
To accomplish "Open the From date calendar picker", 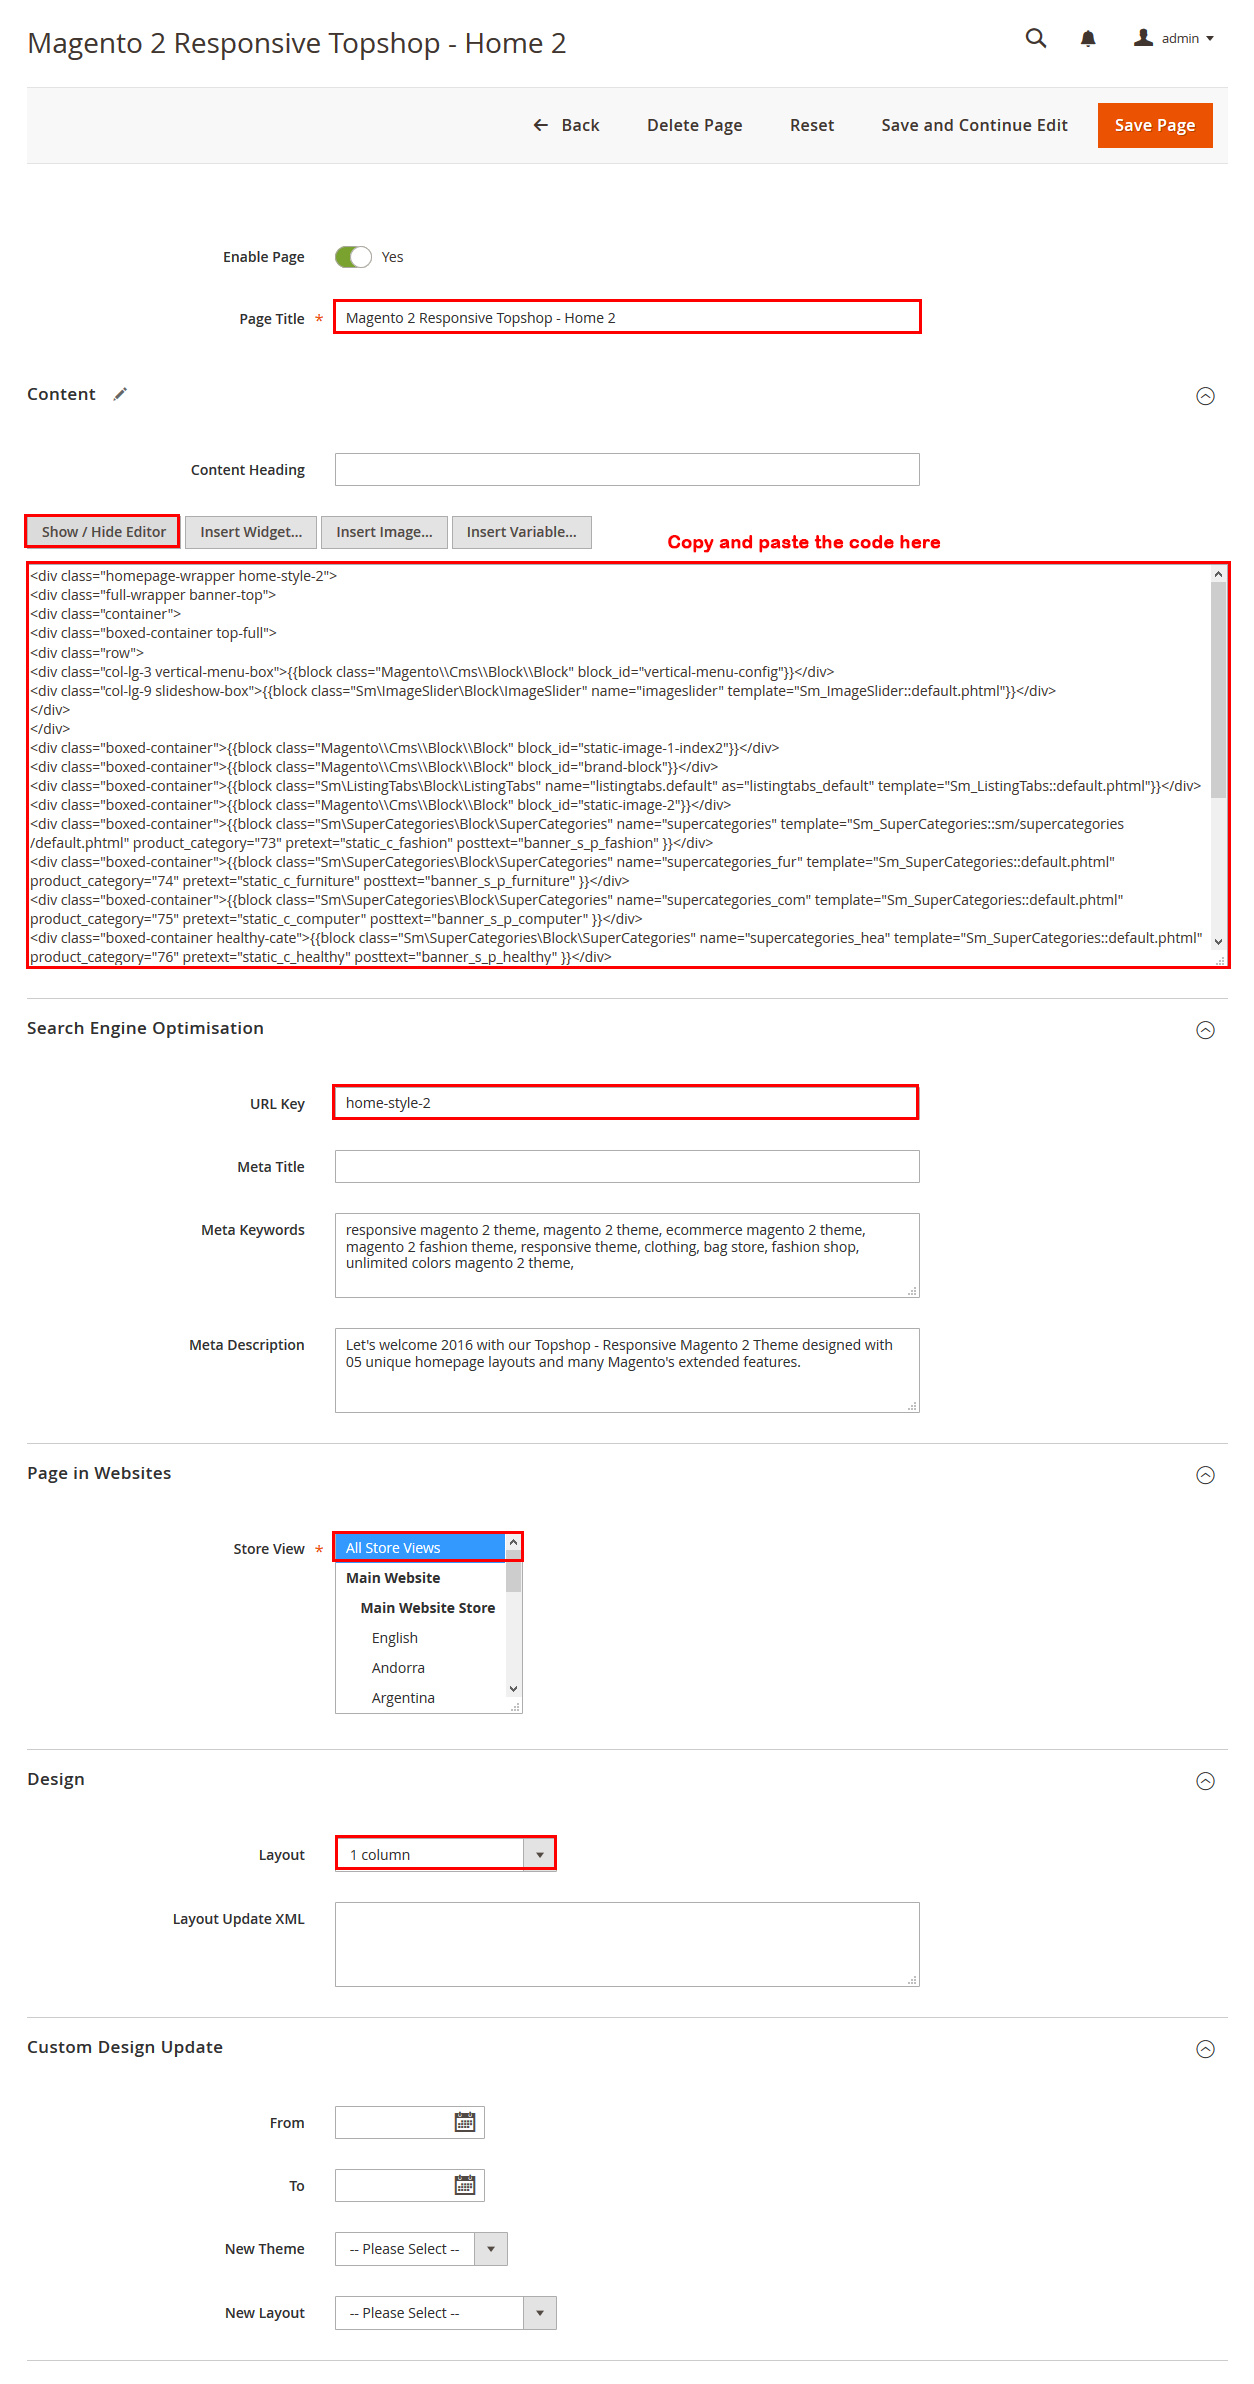I will tap(465, 2121).
